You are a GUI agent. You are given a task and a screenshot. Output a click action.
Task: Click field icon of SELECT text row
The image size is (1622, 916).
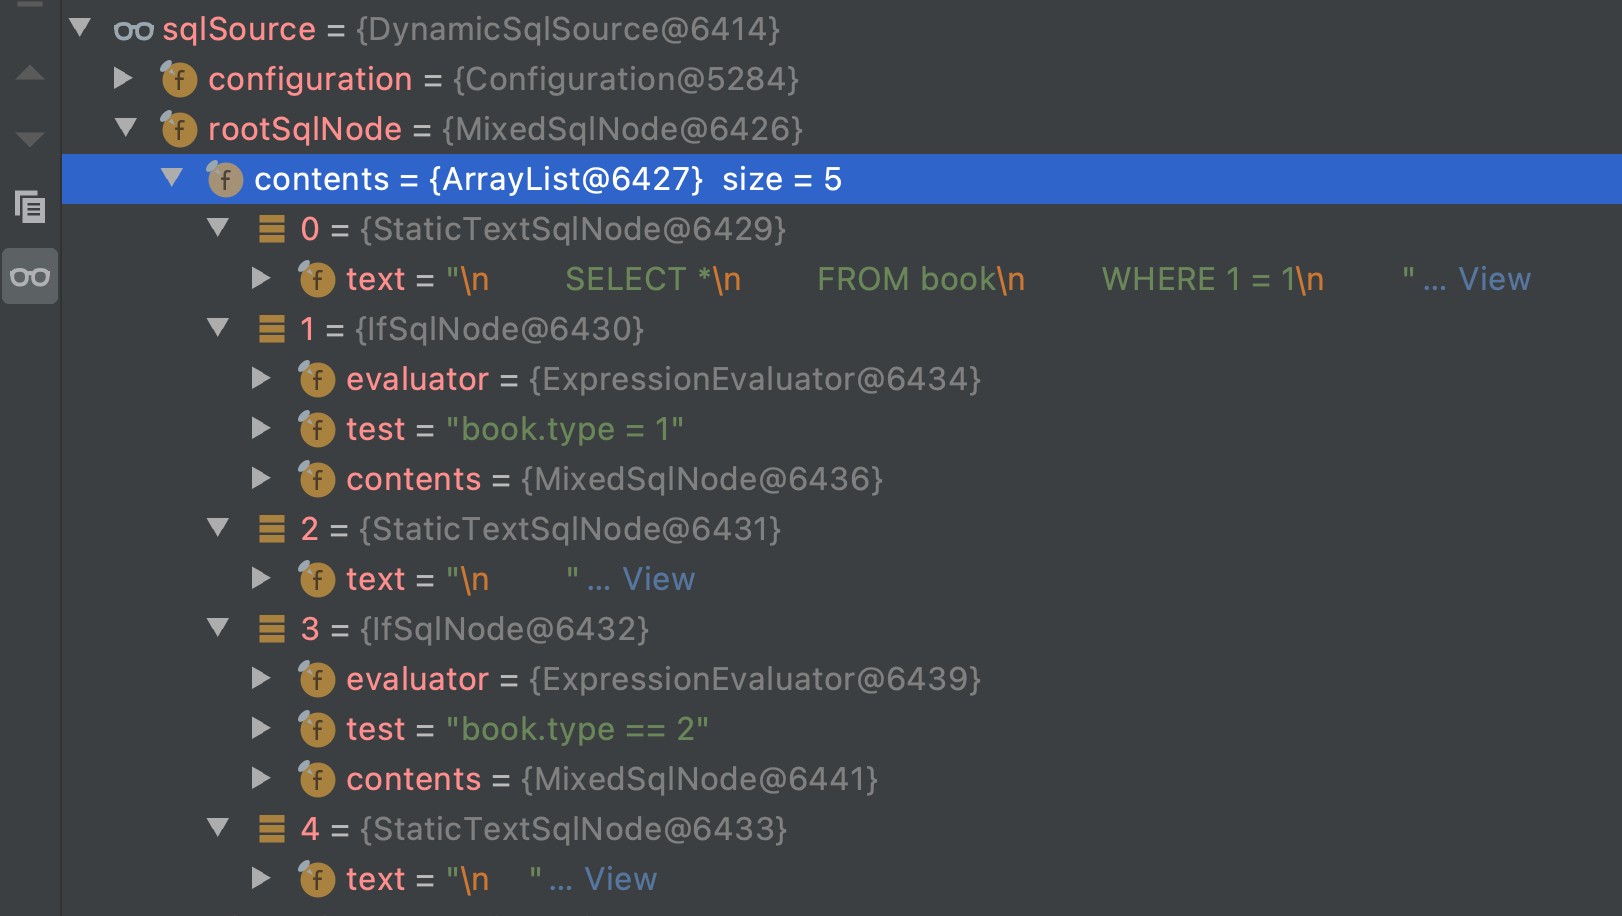(317, 278)
